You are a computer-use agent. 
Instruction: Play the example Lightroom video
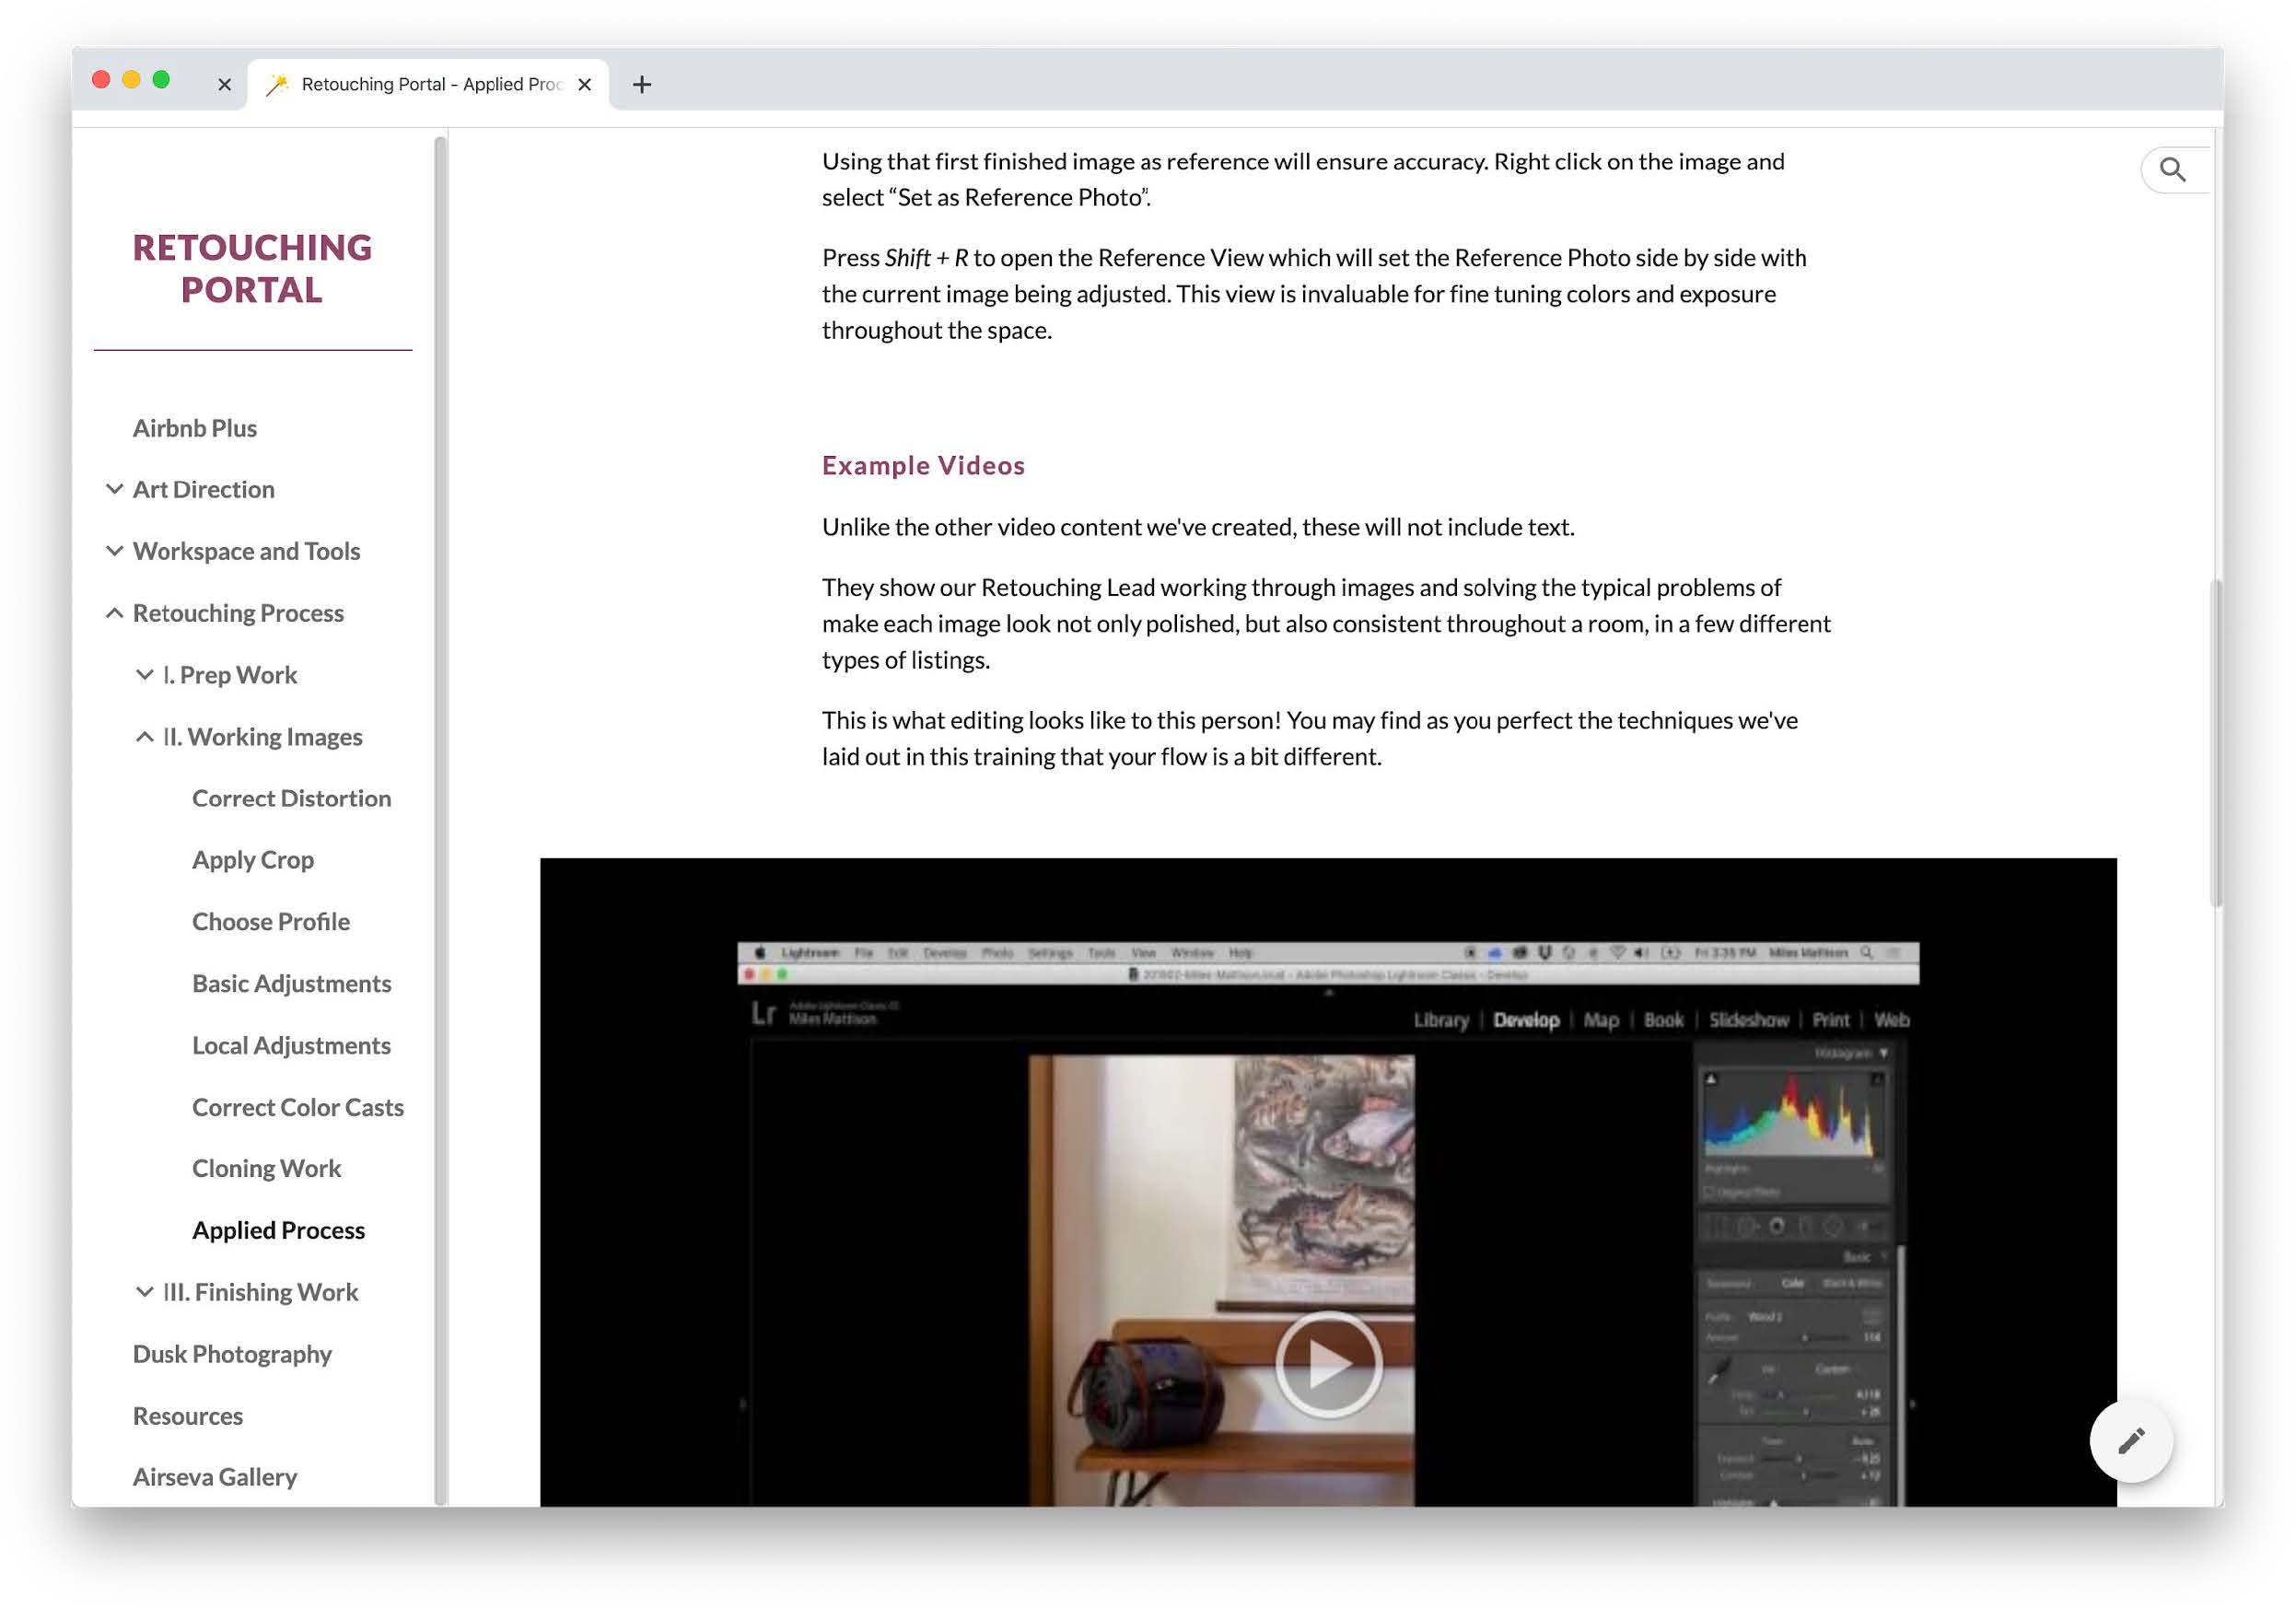(1328, 1364)
